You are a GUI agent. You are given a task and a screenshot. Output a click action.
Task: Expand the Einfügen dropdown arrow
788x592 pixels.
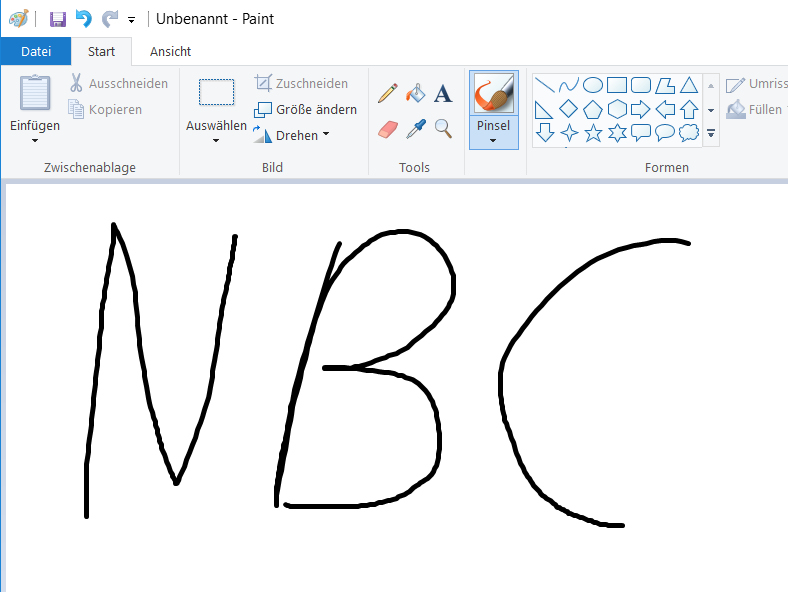click(x=35, y=140)
